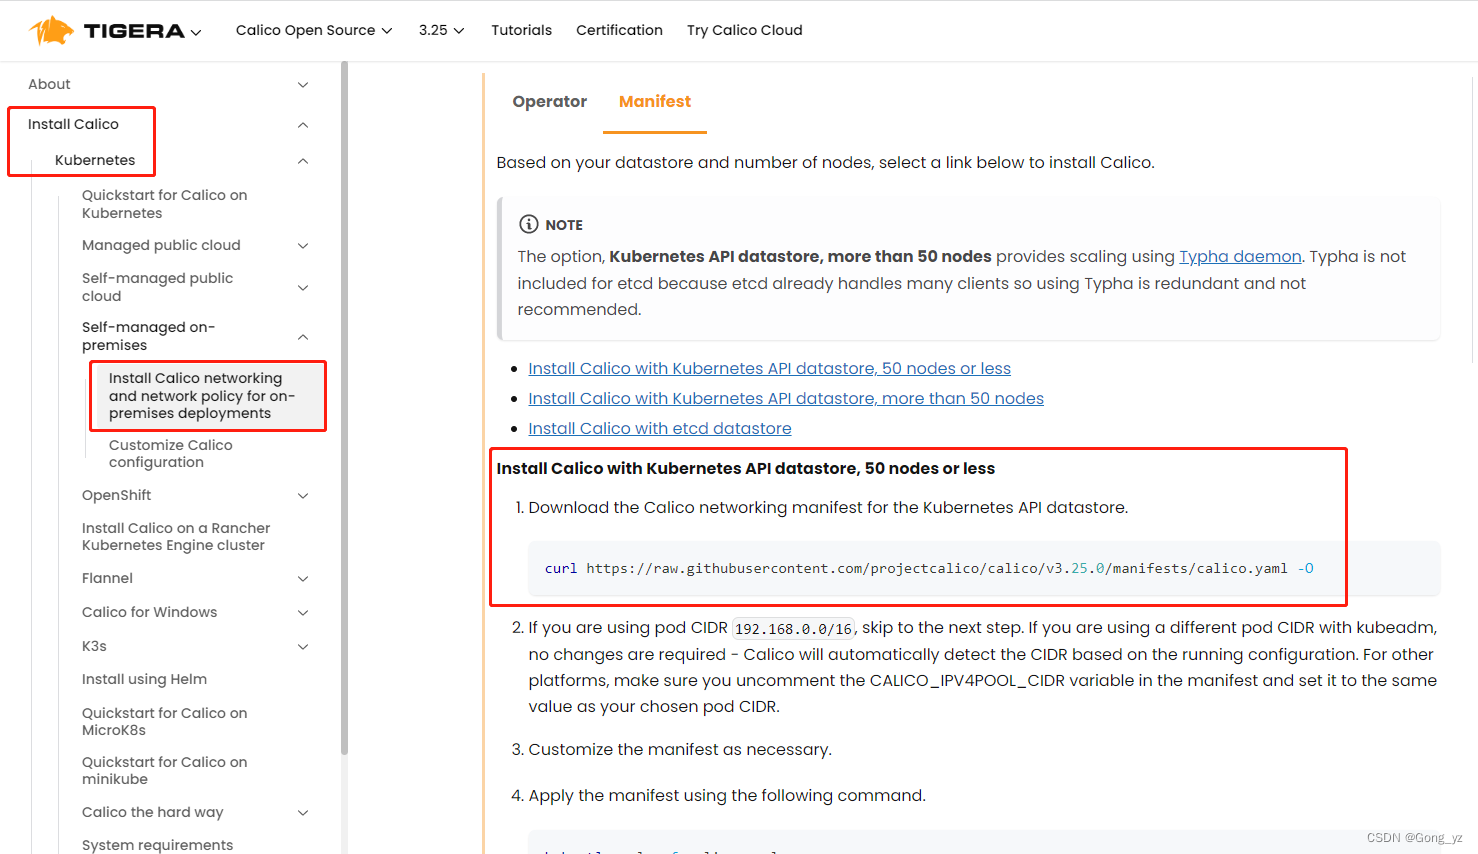The height and width of the screenshot is (854, 1478).
Task: Expand the About sidebar section
Action: click(303, 85)
